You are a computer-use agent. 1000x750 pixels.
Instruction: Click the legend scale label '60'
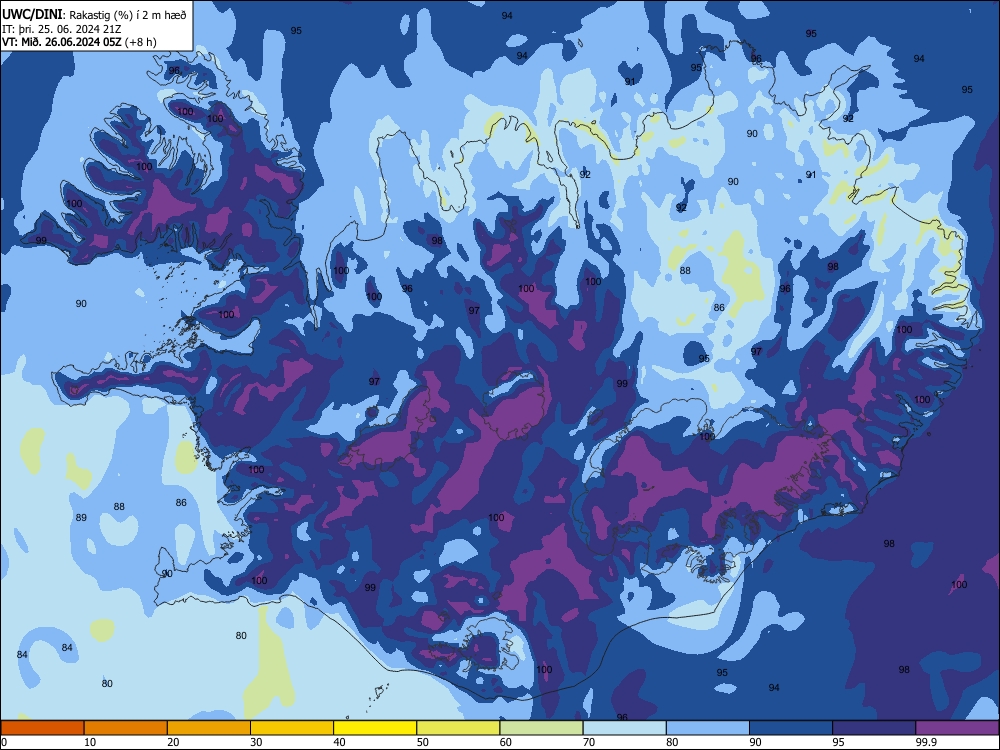[506, 742]
